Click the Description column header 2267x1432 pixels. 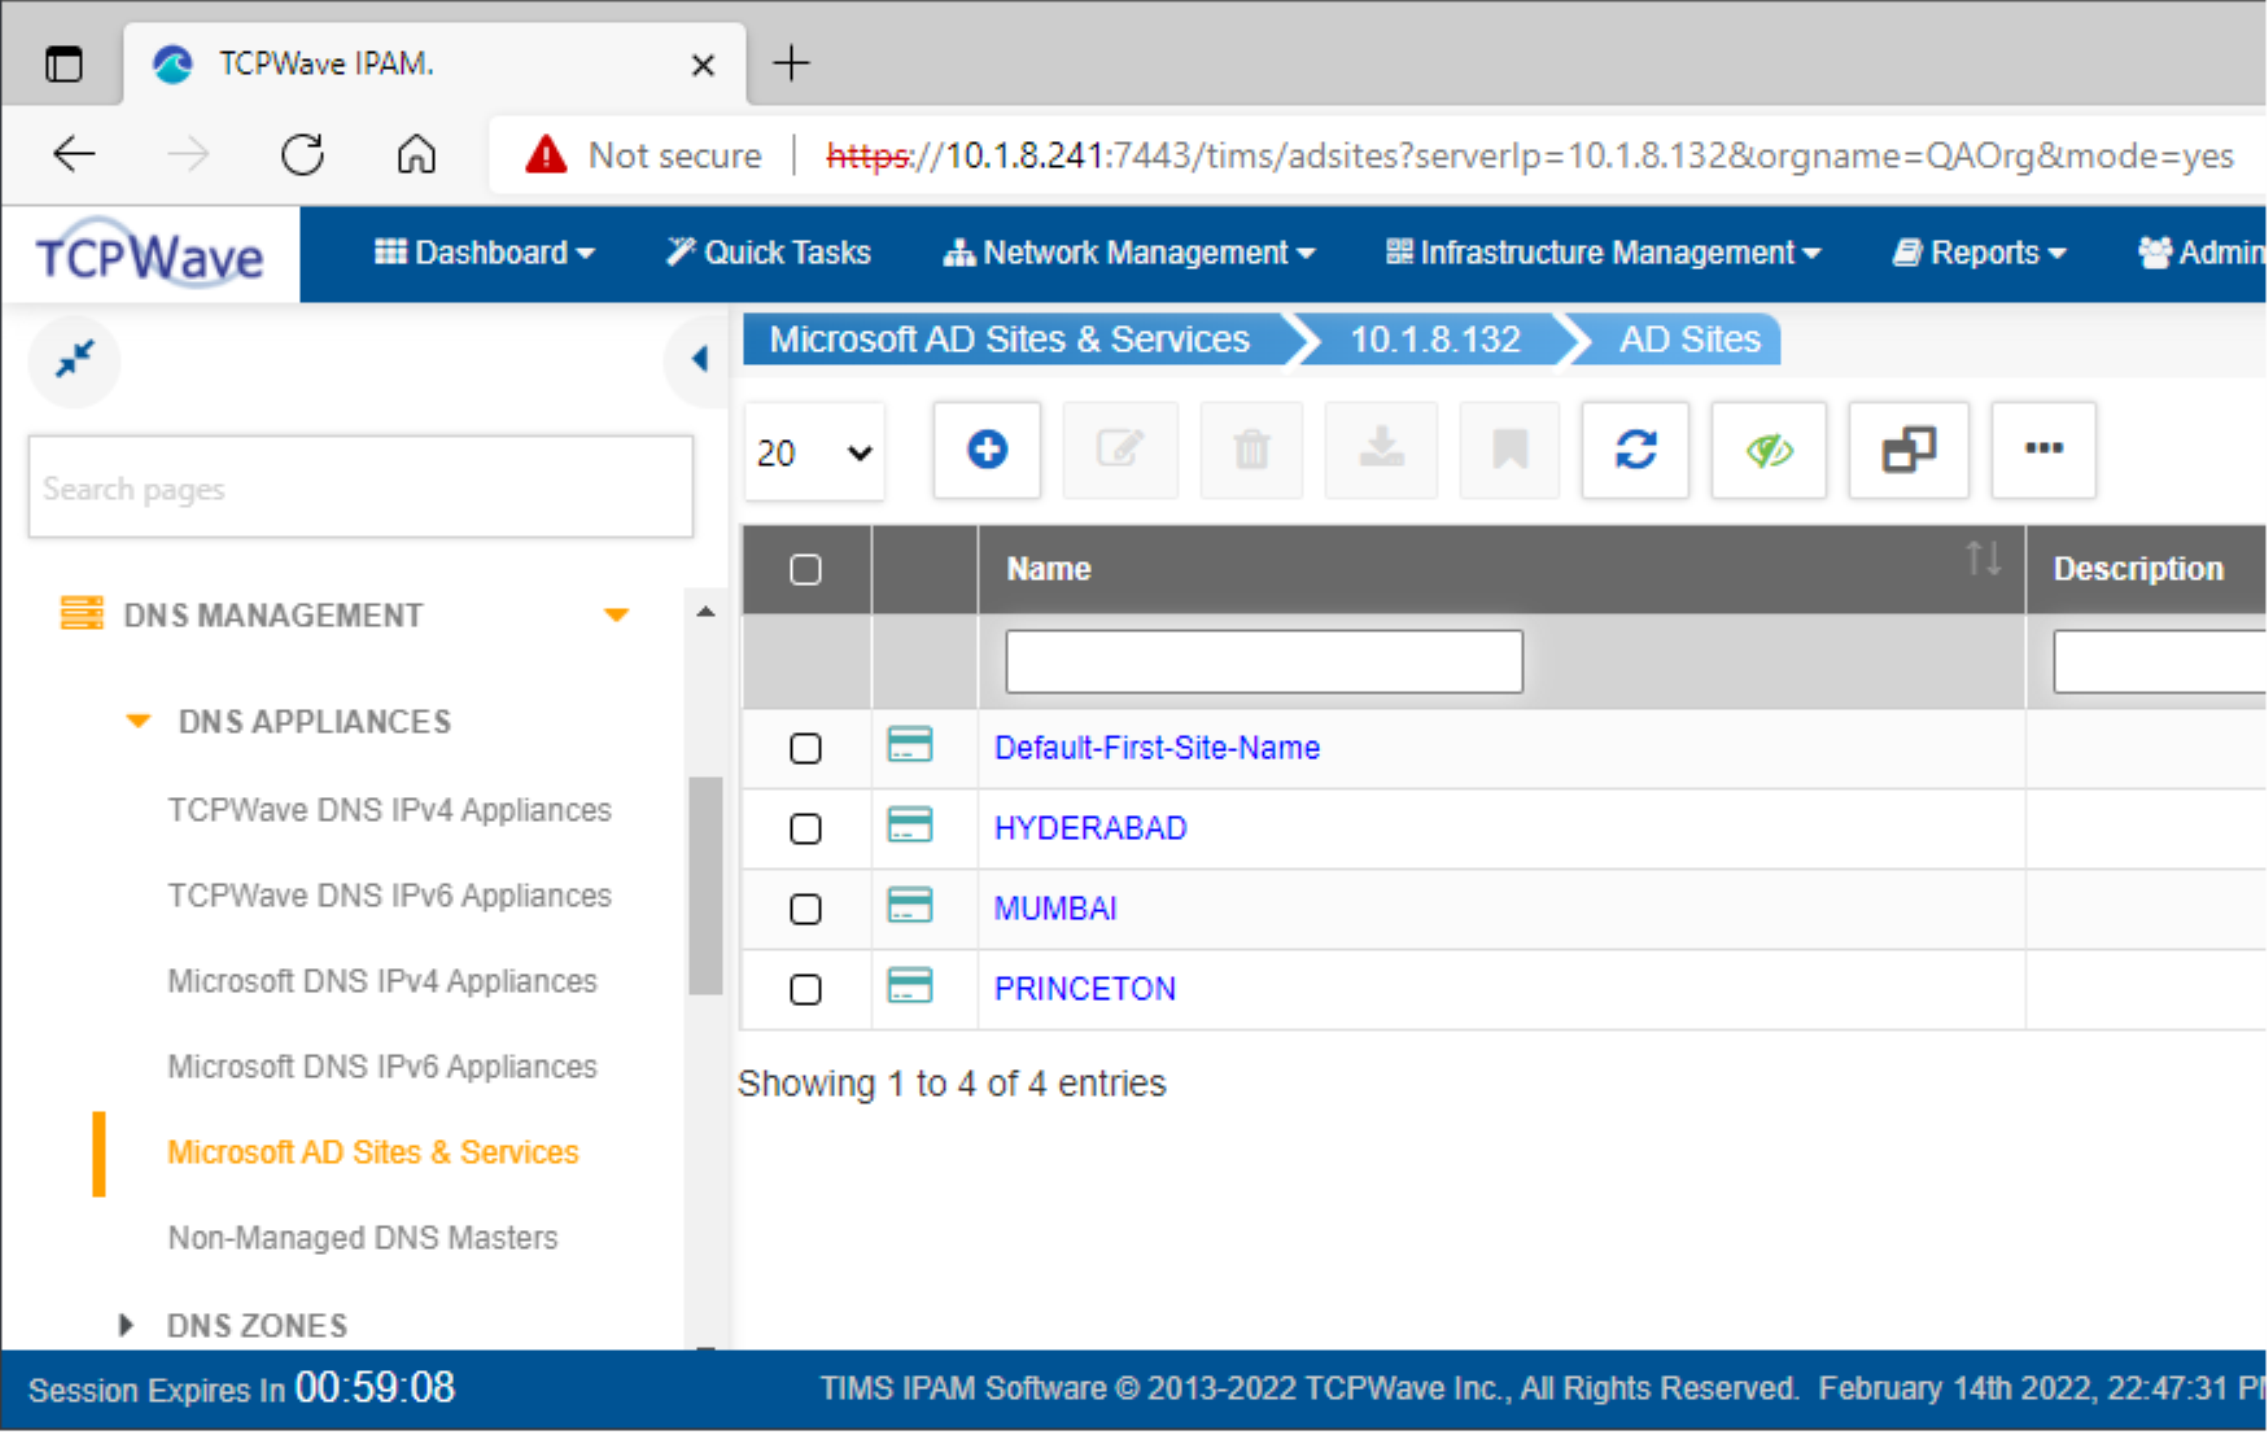2138,569
